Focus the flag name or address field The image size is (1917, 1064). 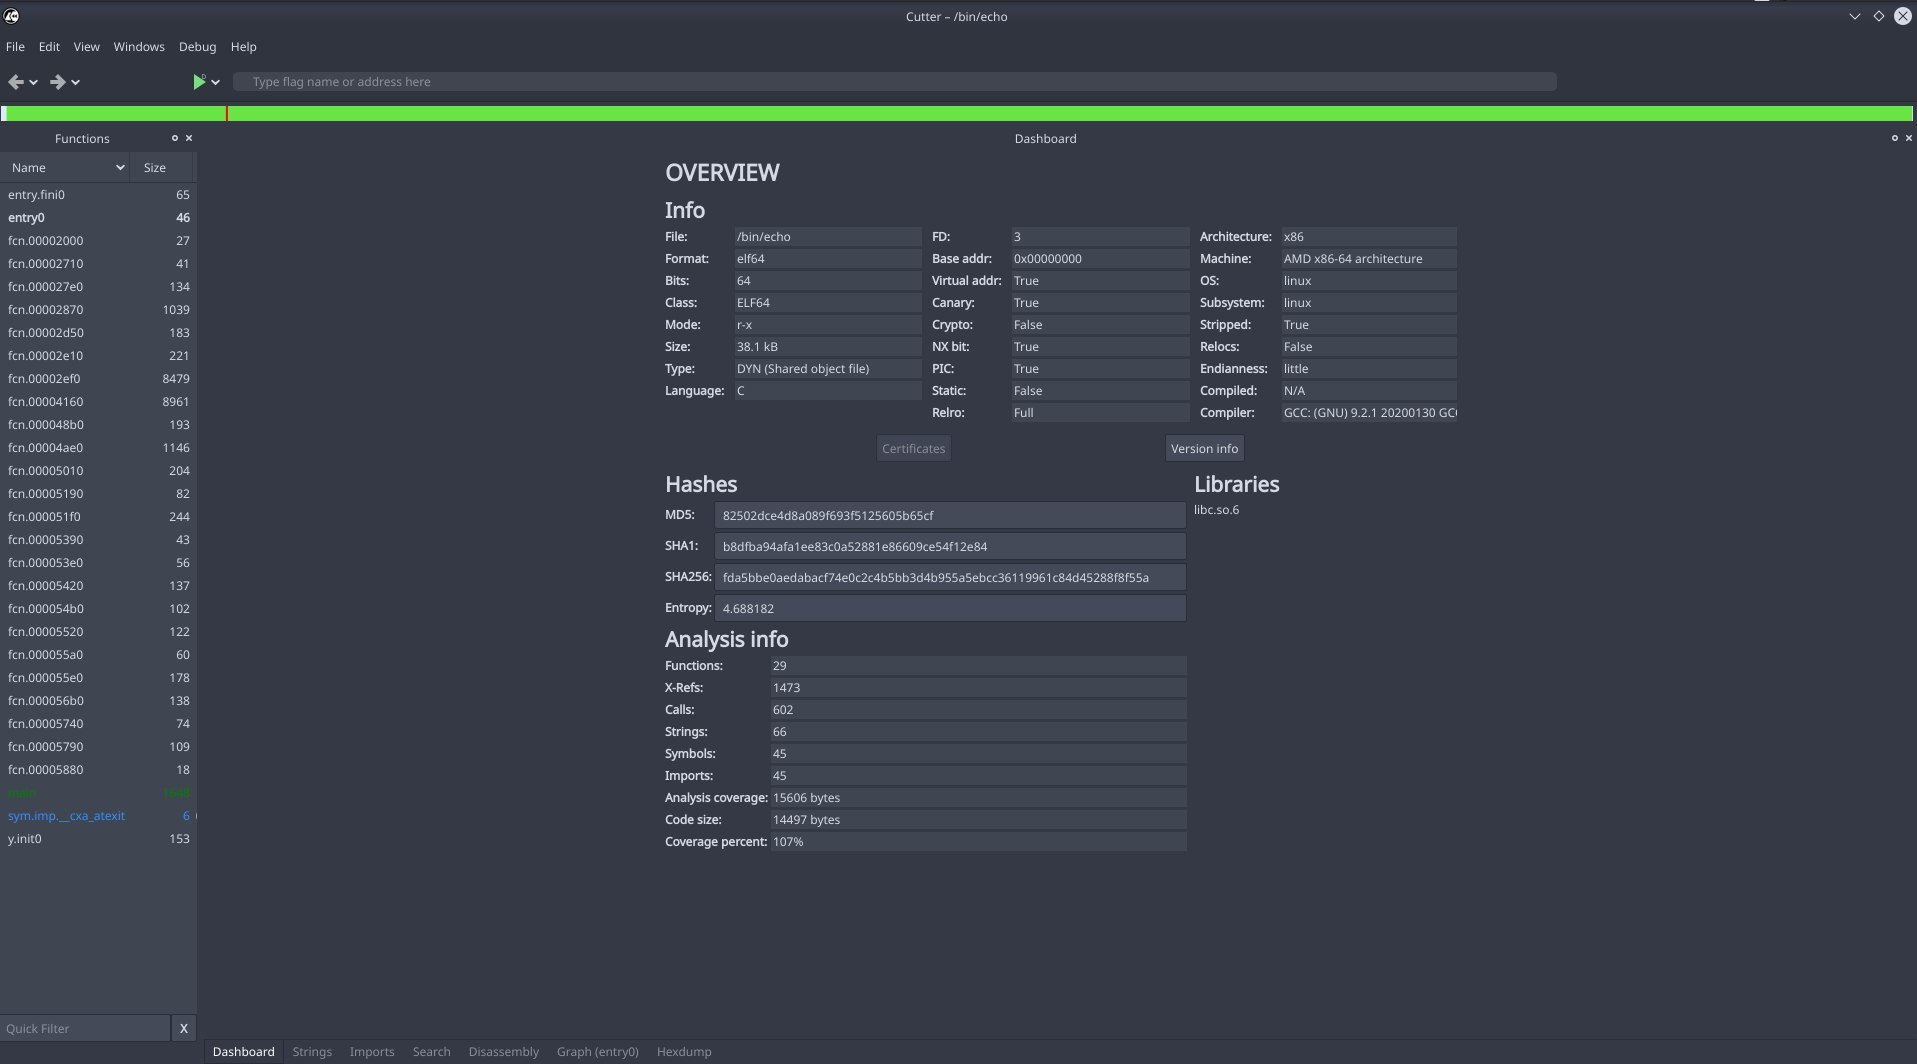(x=894, y=82)
